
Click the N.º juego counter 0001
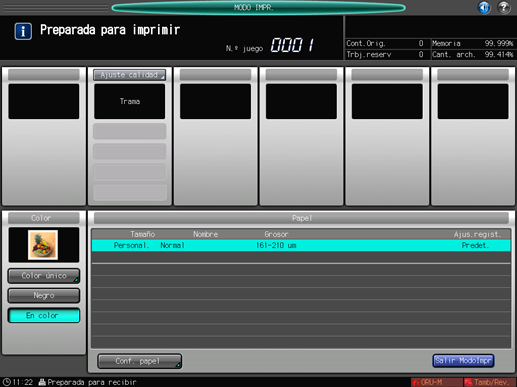292,45
